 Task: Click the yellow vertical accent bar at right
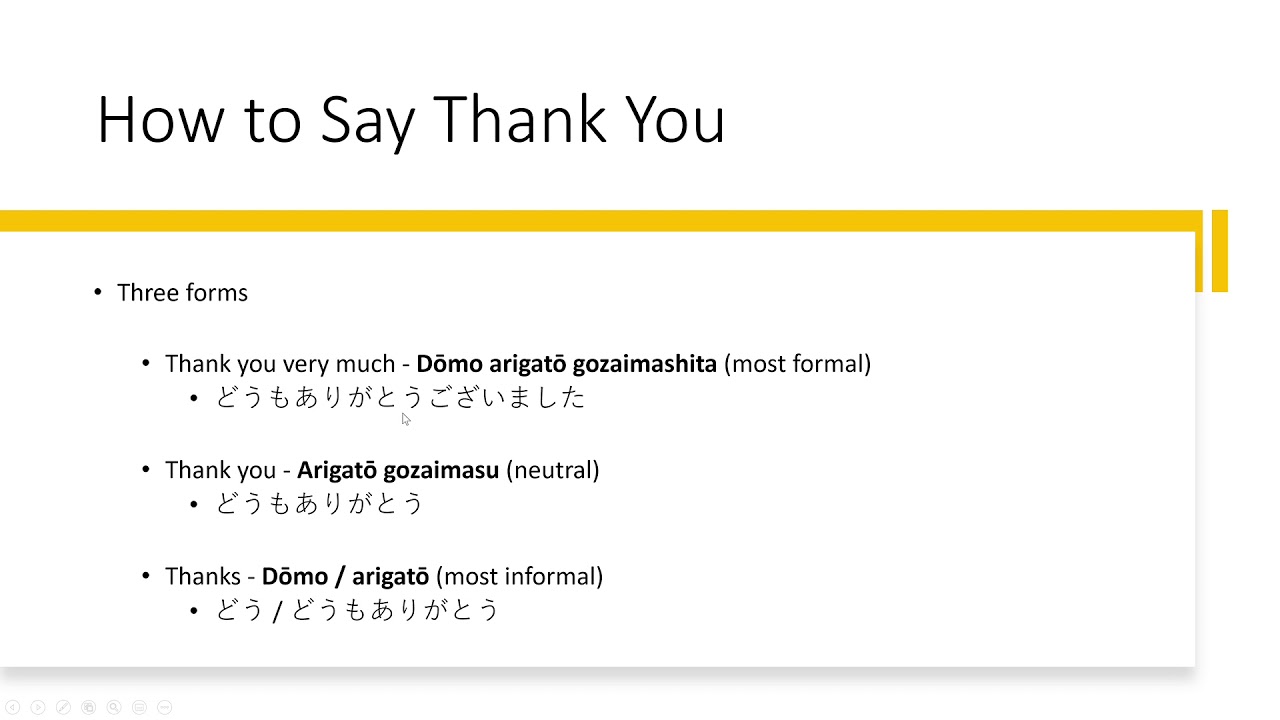coord(1220,251)
